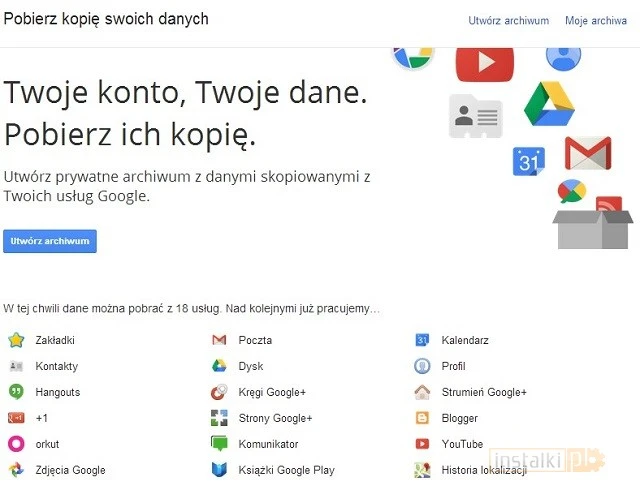Click the Strumień Google+ label

pos(484,392)
